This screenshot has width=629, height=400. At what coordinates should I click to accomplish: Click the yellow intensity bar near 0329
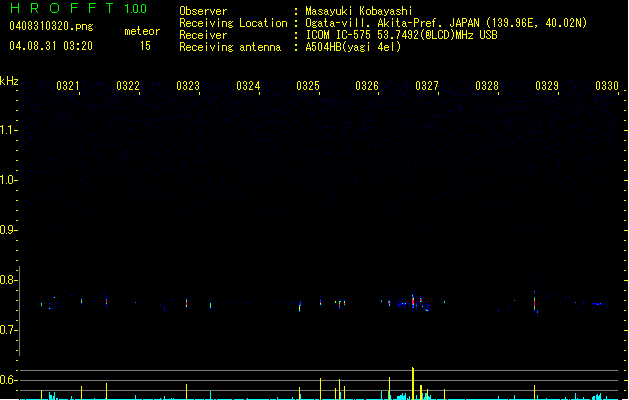pos(534,392)
